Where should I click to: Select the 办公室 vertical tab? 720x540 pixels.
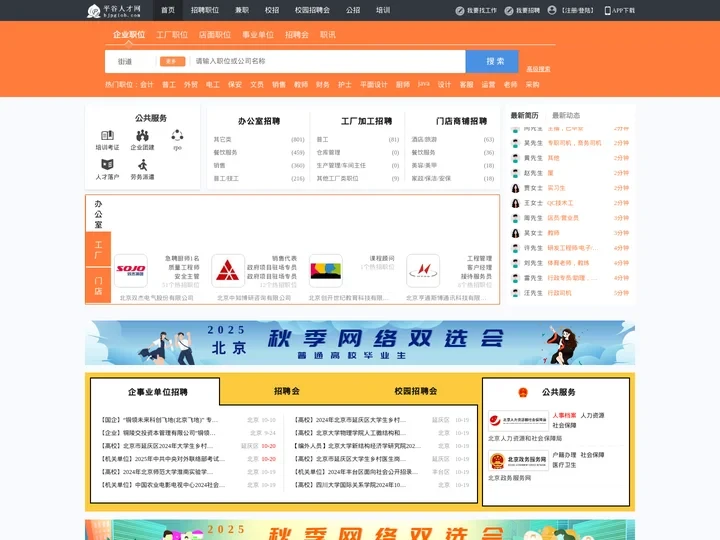coord(98,214)
